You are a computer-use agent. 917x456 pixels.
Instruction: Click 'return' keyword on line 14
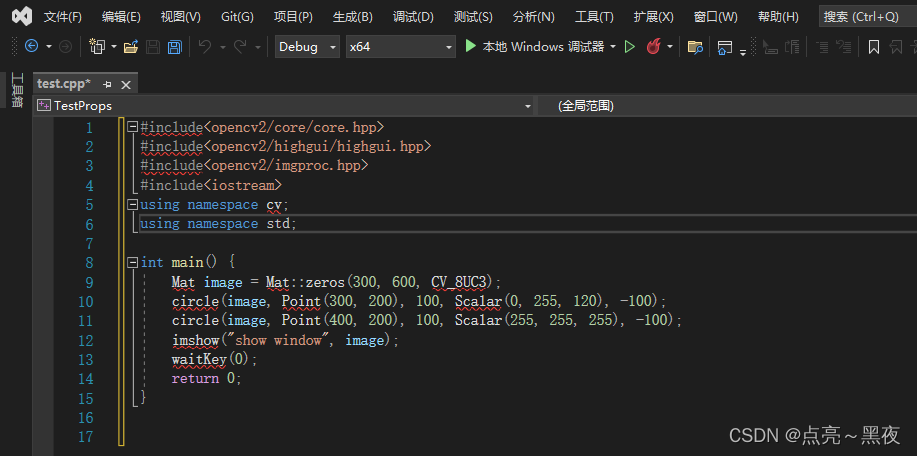(195, 379)
